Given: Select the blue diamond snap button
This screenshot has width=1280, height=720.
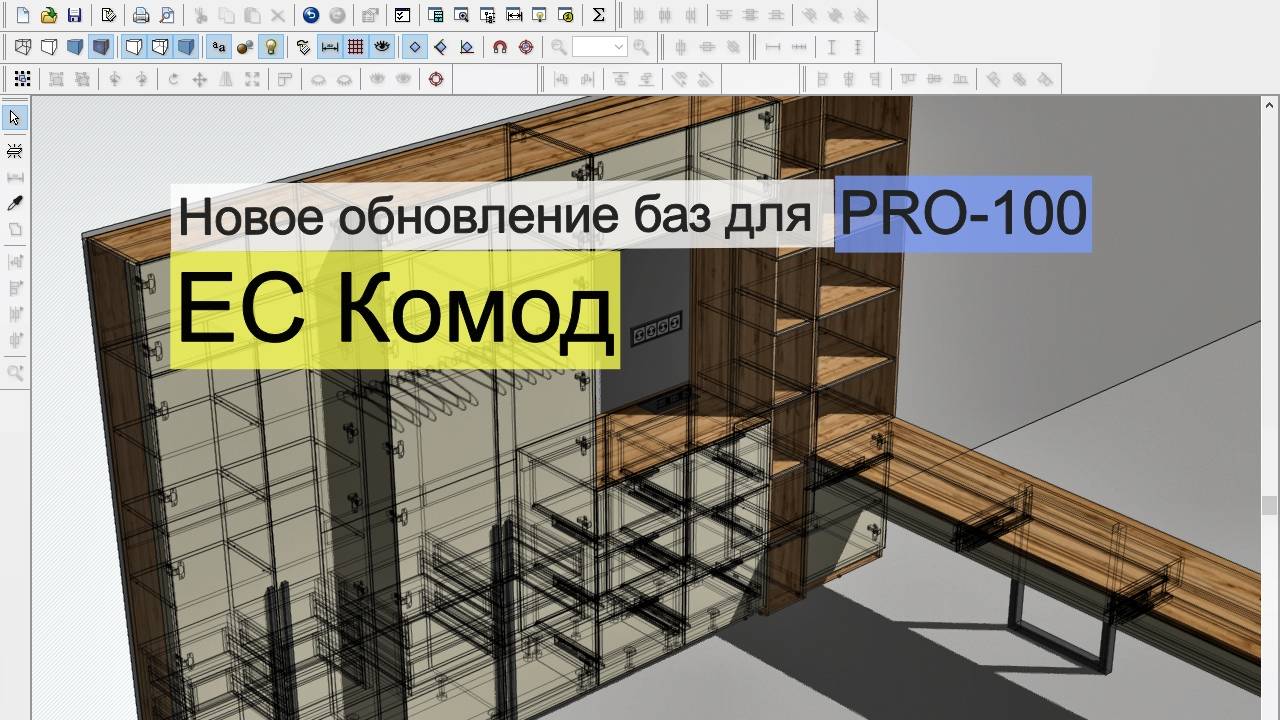Looking at the screenshot, I should pyautogui.click(x=415, y=47).
